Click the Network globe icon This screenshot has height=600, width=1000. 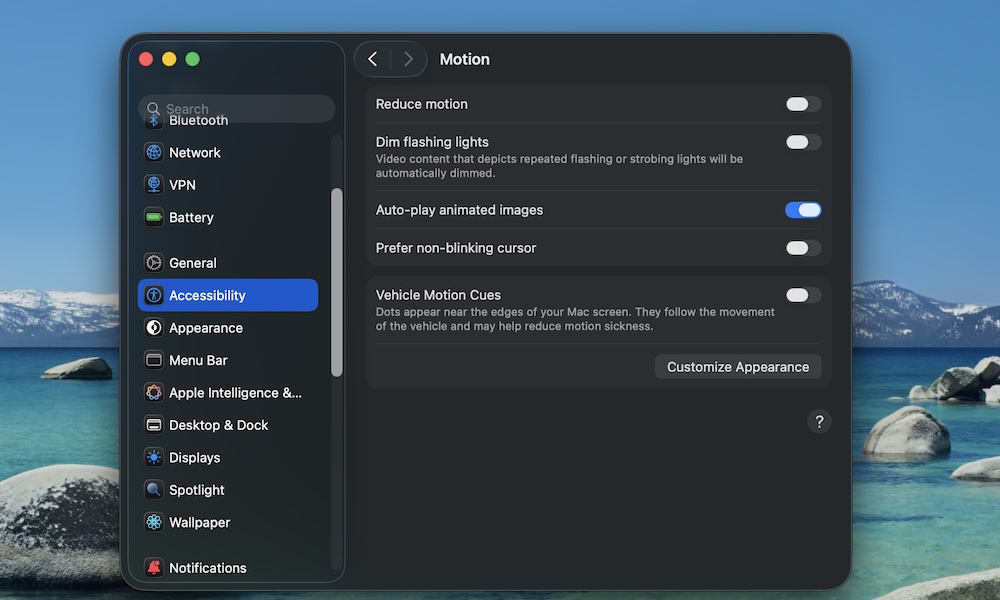(153, 152)
